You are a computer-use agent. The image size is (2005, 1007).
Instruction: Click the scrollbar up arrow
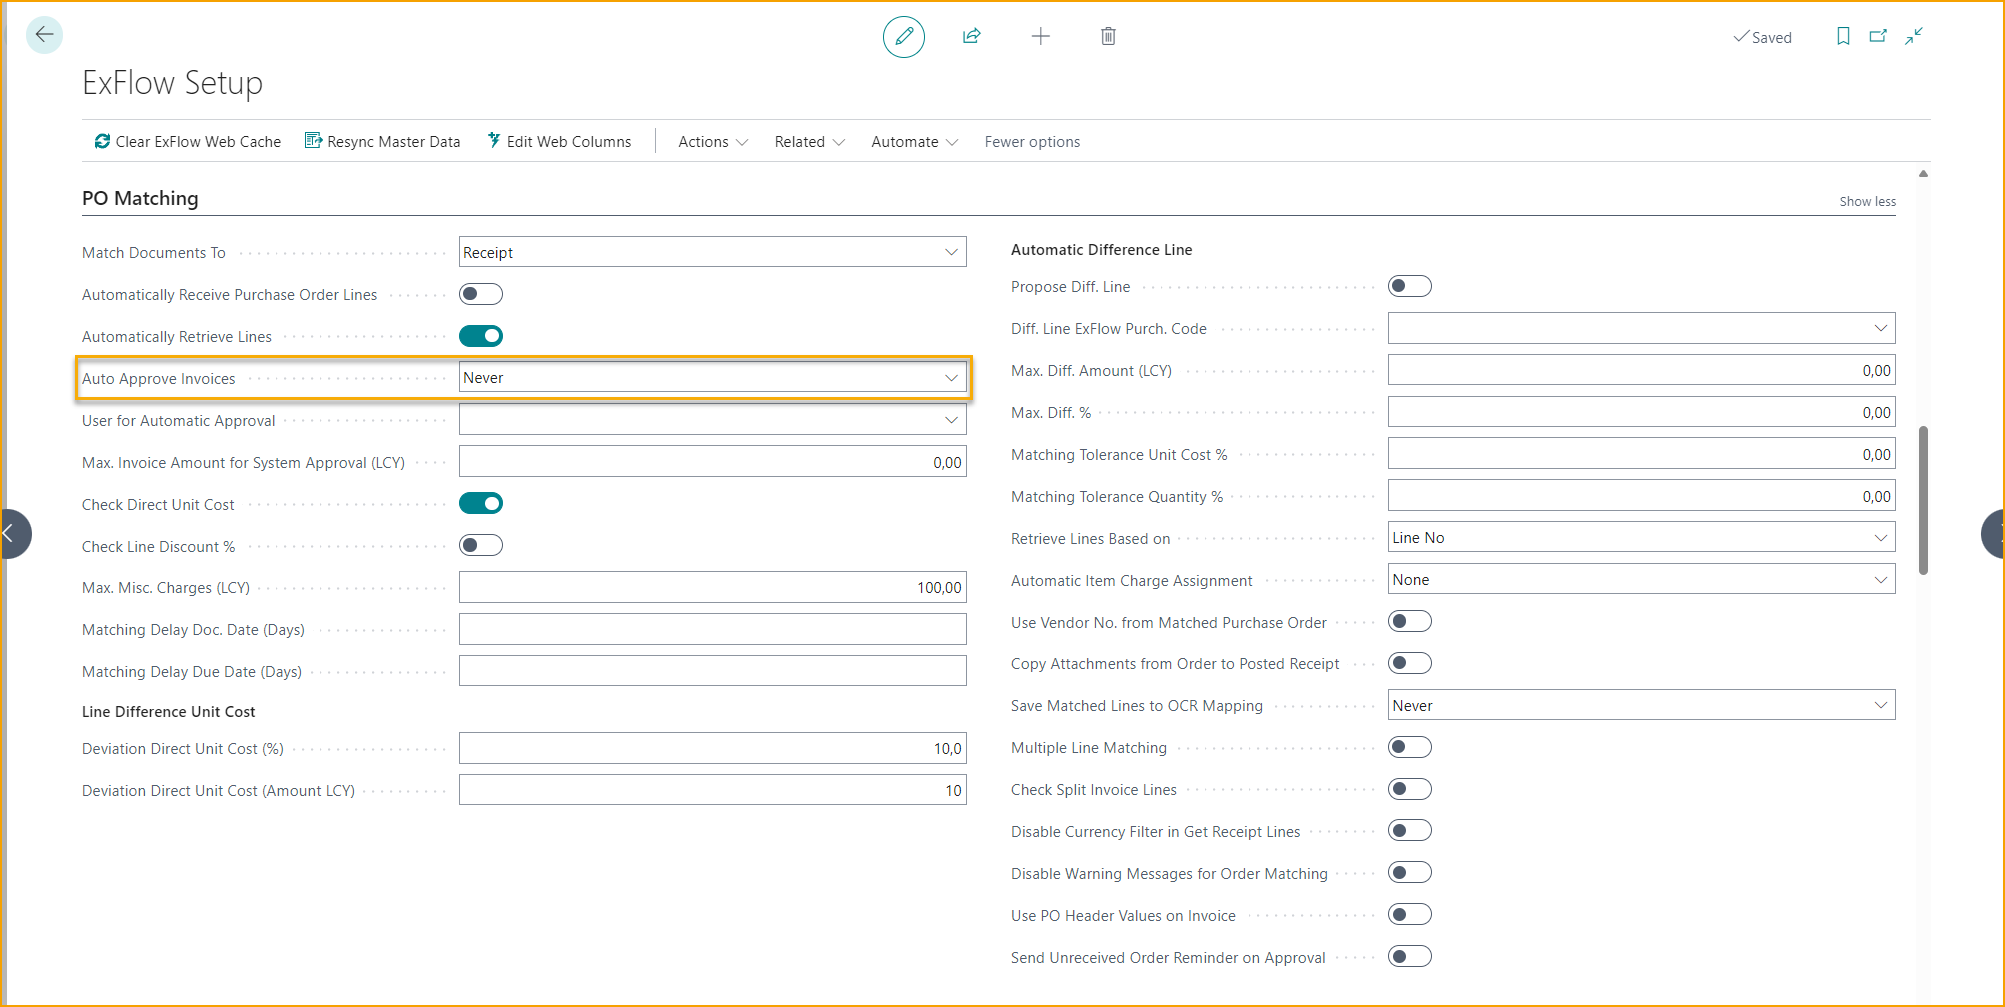(x=1923, y=174)
